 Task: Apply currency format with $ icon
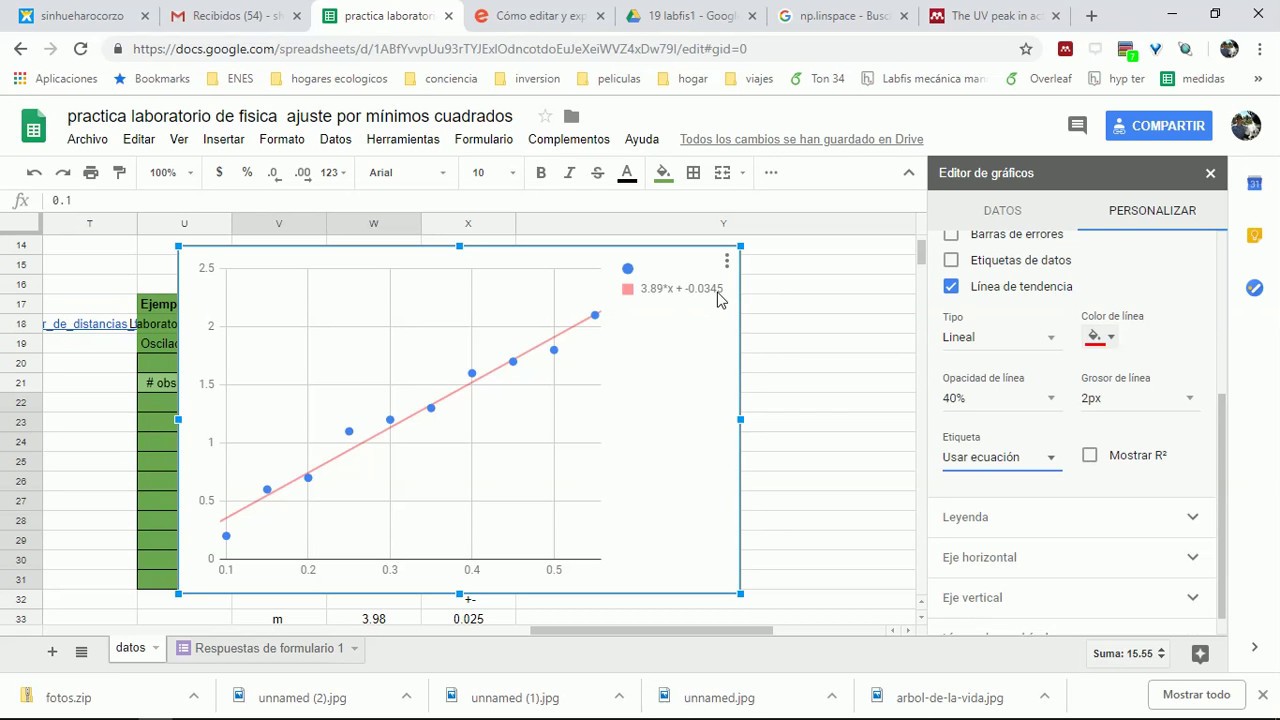pos(219,172)
